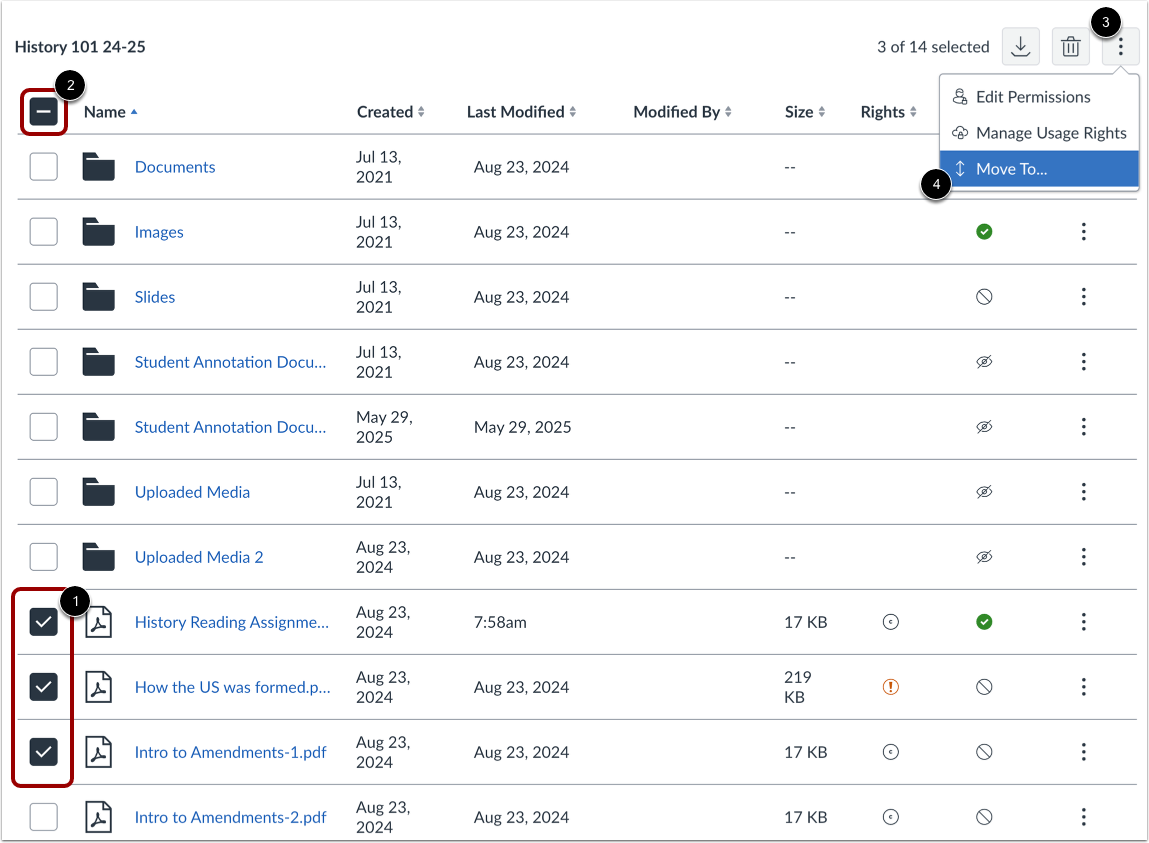Check the Documents folder checkbox

click(x=44, y=167)
